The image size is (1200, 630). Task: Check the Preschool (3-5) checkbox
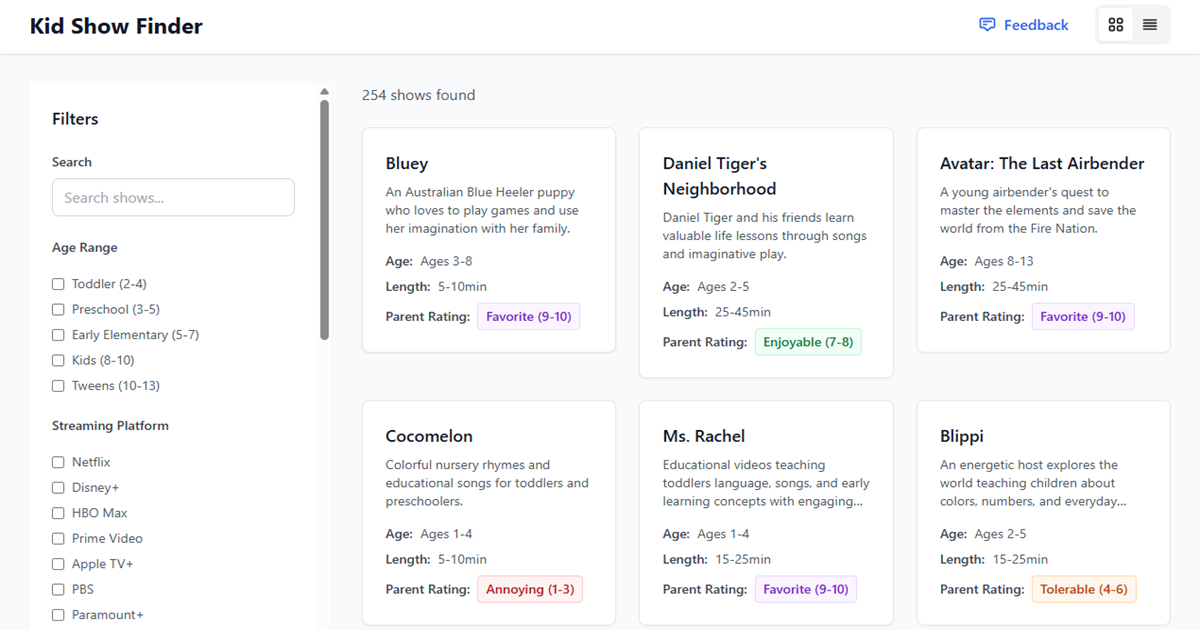click(x=58, y=310)
